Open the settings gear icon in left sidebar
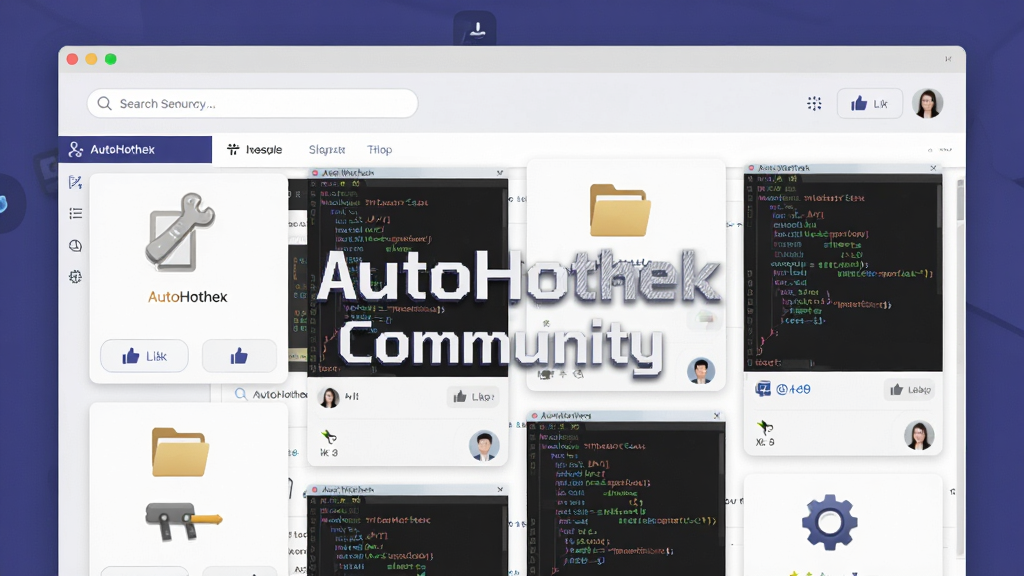1024x576 pixels. (x=75, y=277)
